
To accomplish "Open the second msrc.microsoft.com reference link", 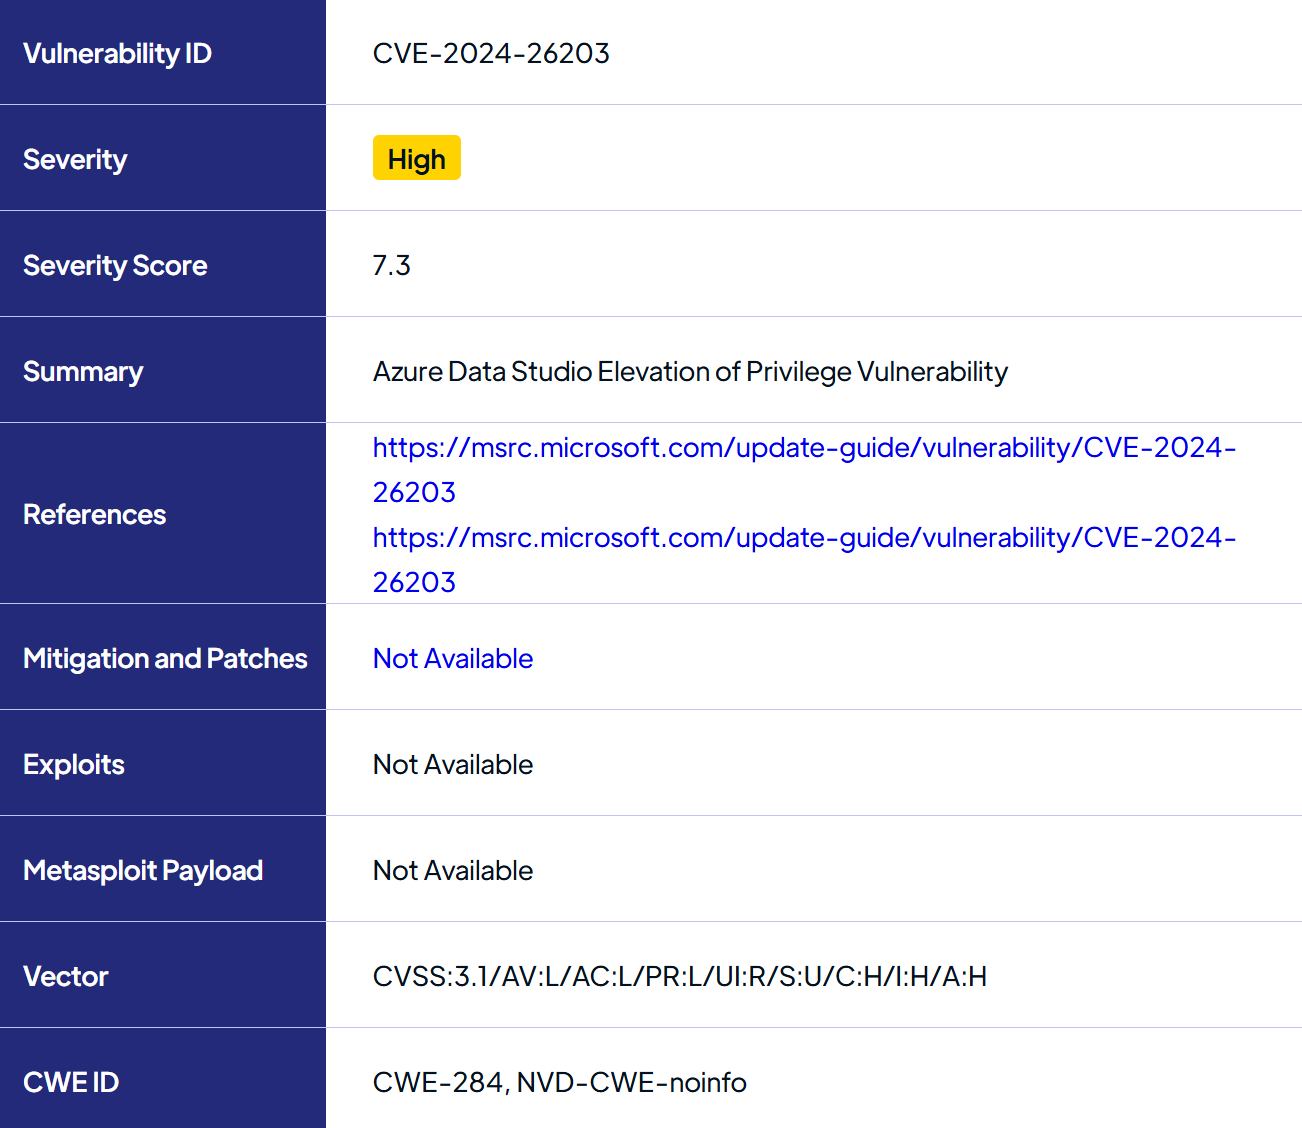I will [x=804, y=559].
